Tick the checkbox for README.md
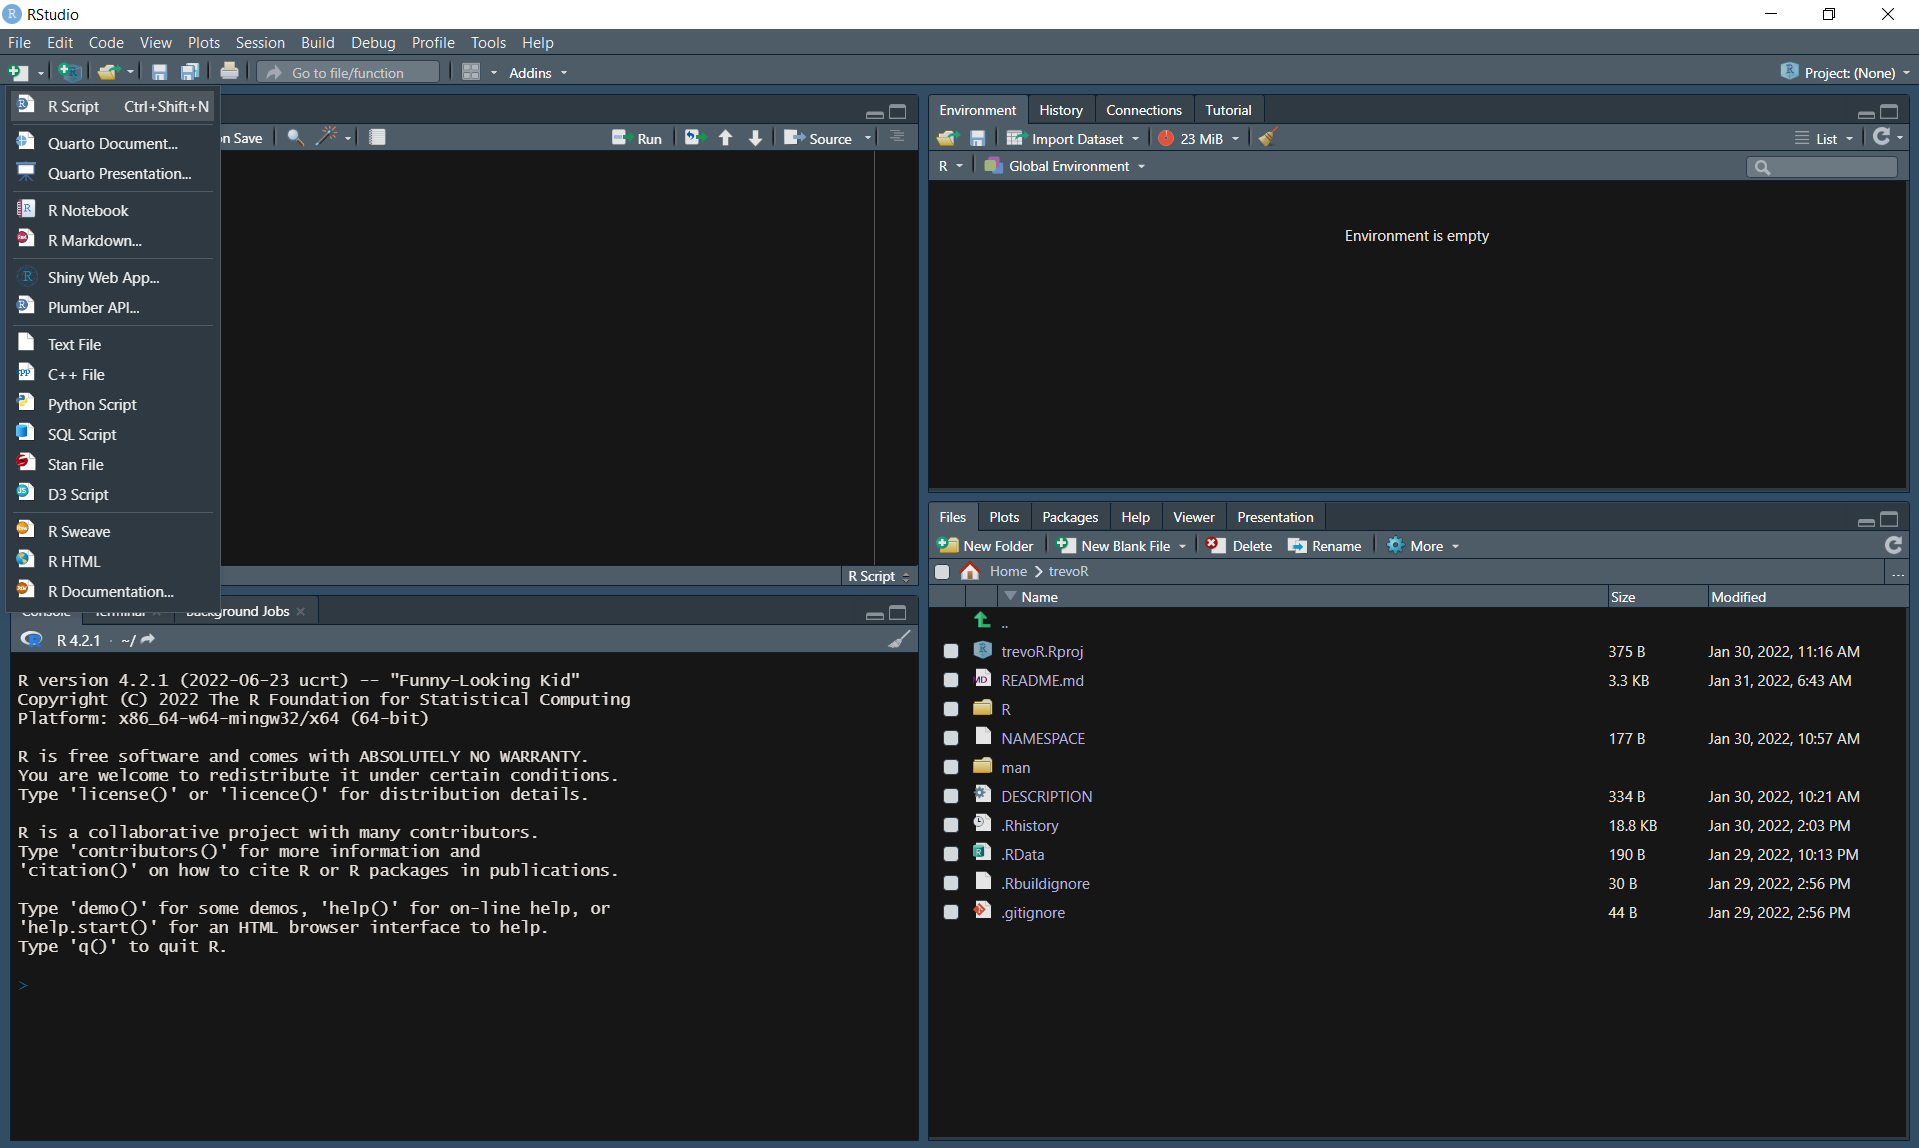 click(x=951, y=680)
